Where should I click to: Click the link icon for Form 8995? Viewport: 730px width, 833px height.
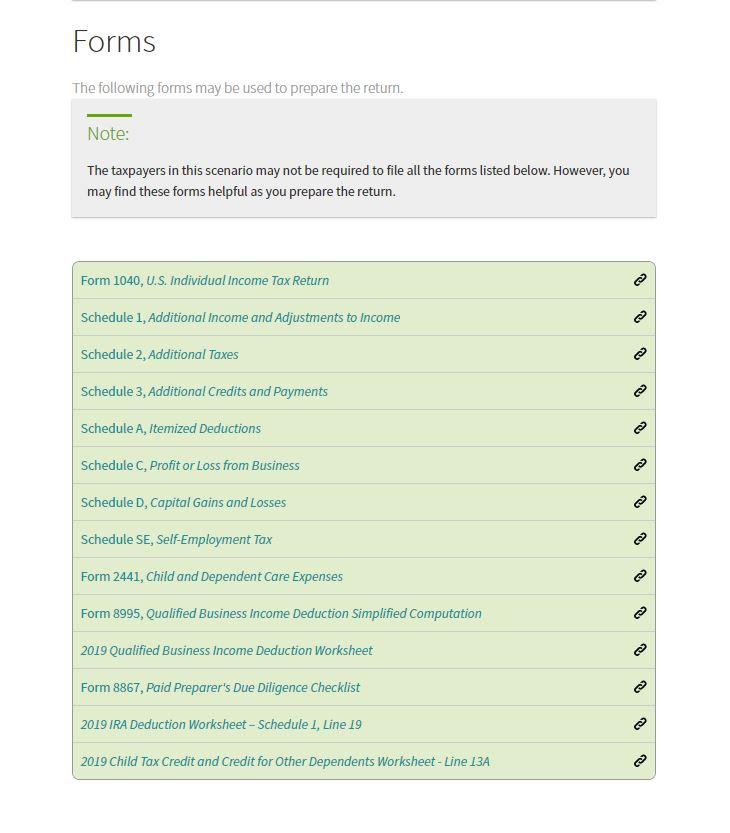pos(639,613)
